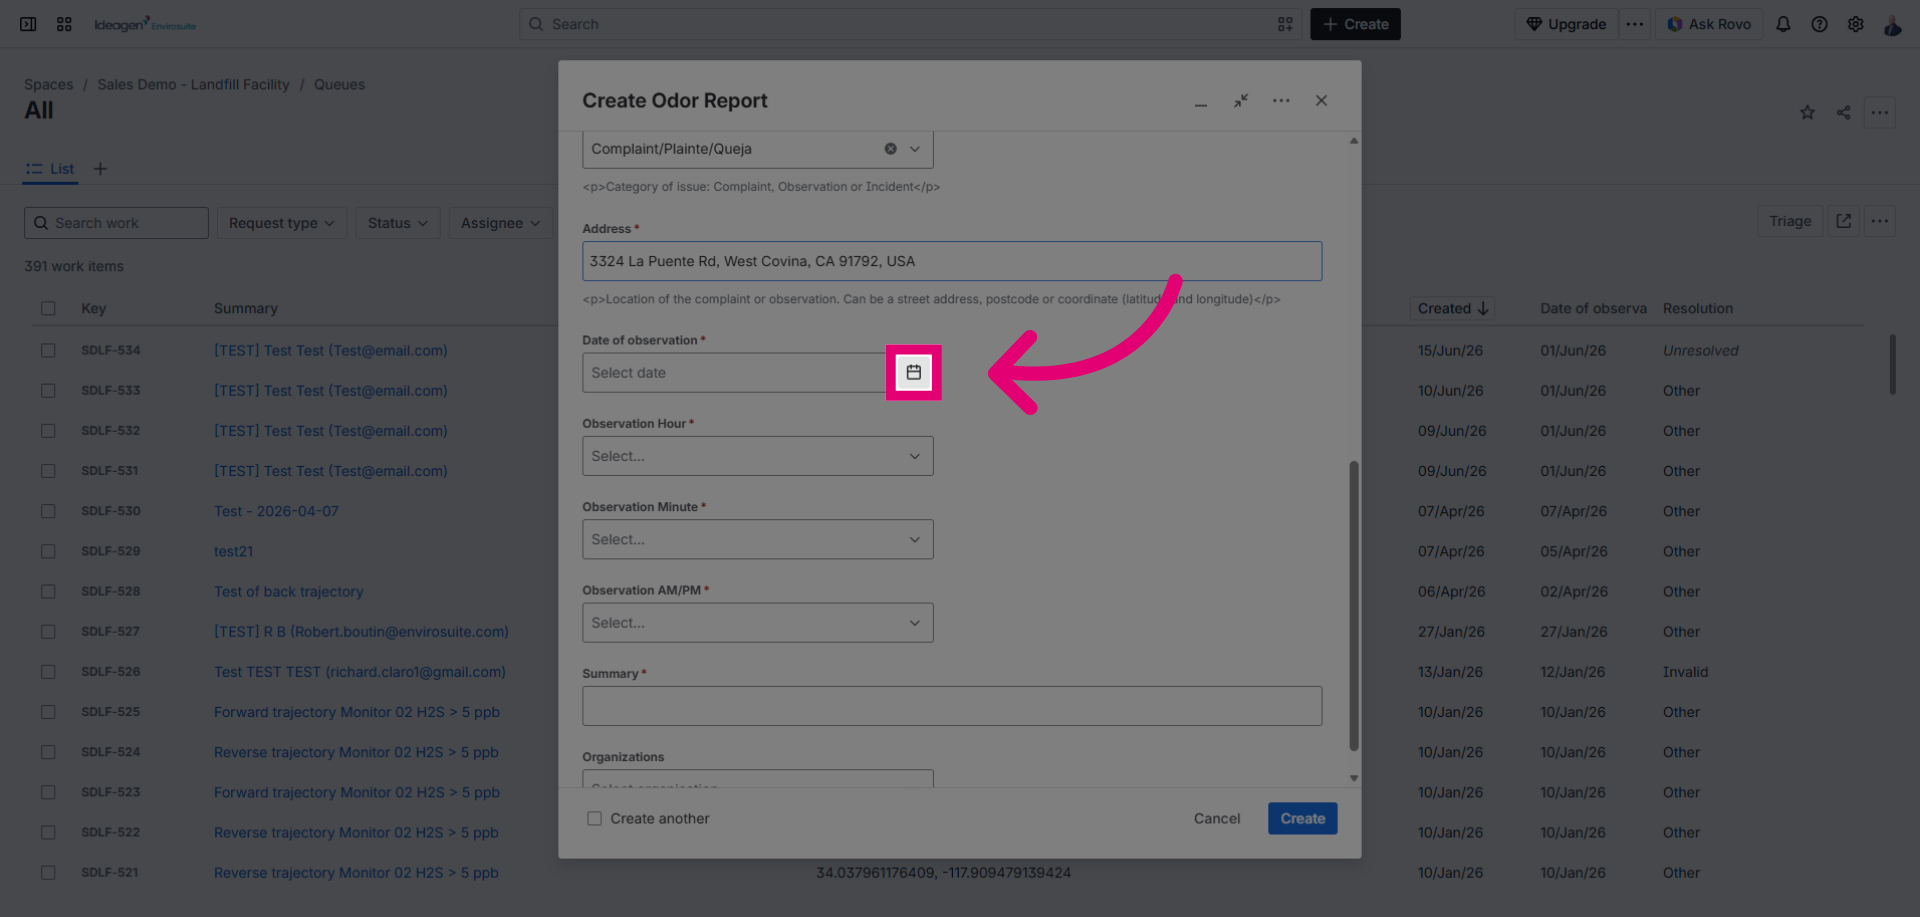Minimize the Create Odor Report dialog
Image resolution: width=1920 pixels, height=917 pixels.
tap(1200, 101)
